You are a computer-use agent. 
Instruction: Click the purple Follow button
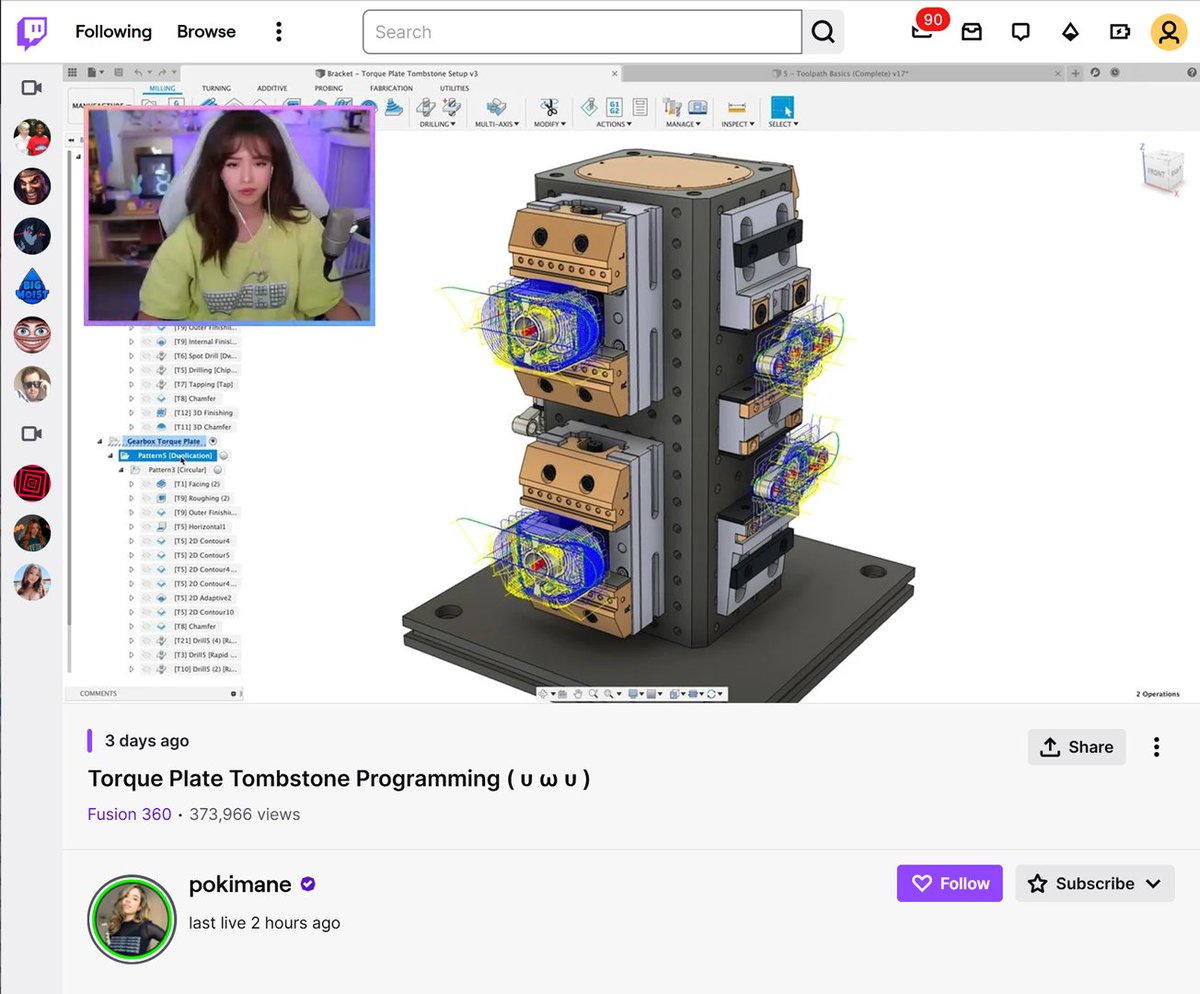point(950,883)
